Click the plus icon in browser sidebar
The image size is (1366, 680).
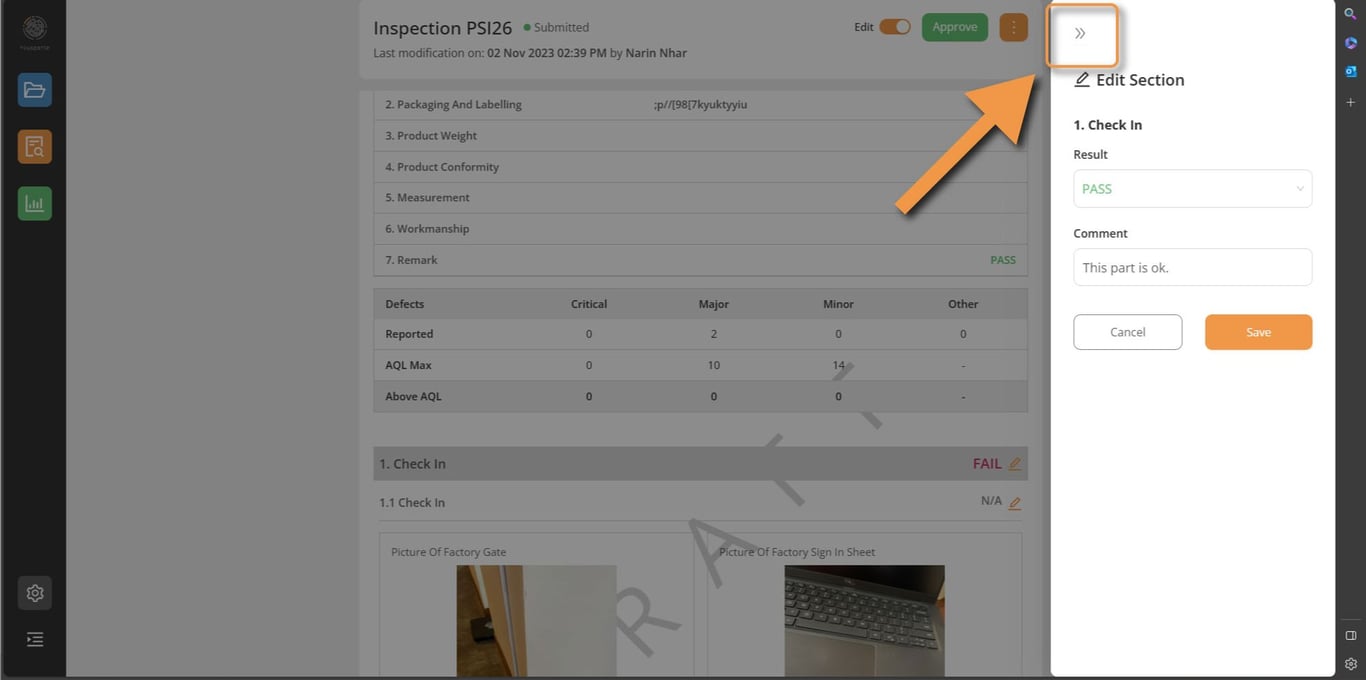(1350, 102)
